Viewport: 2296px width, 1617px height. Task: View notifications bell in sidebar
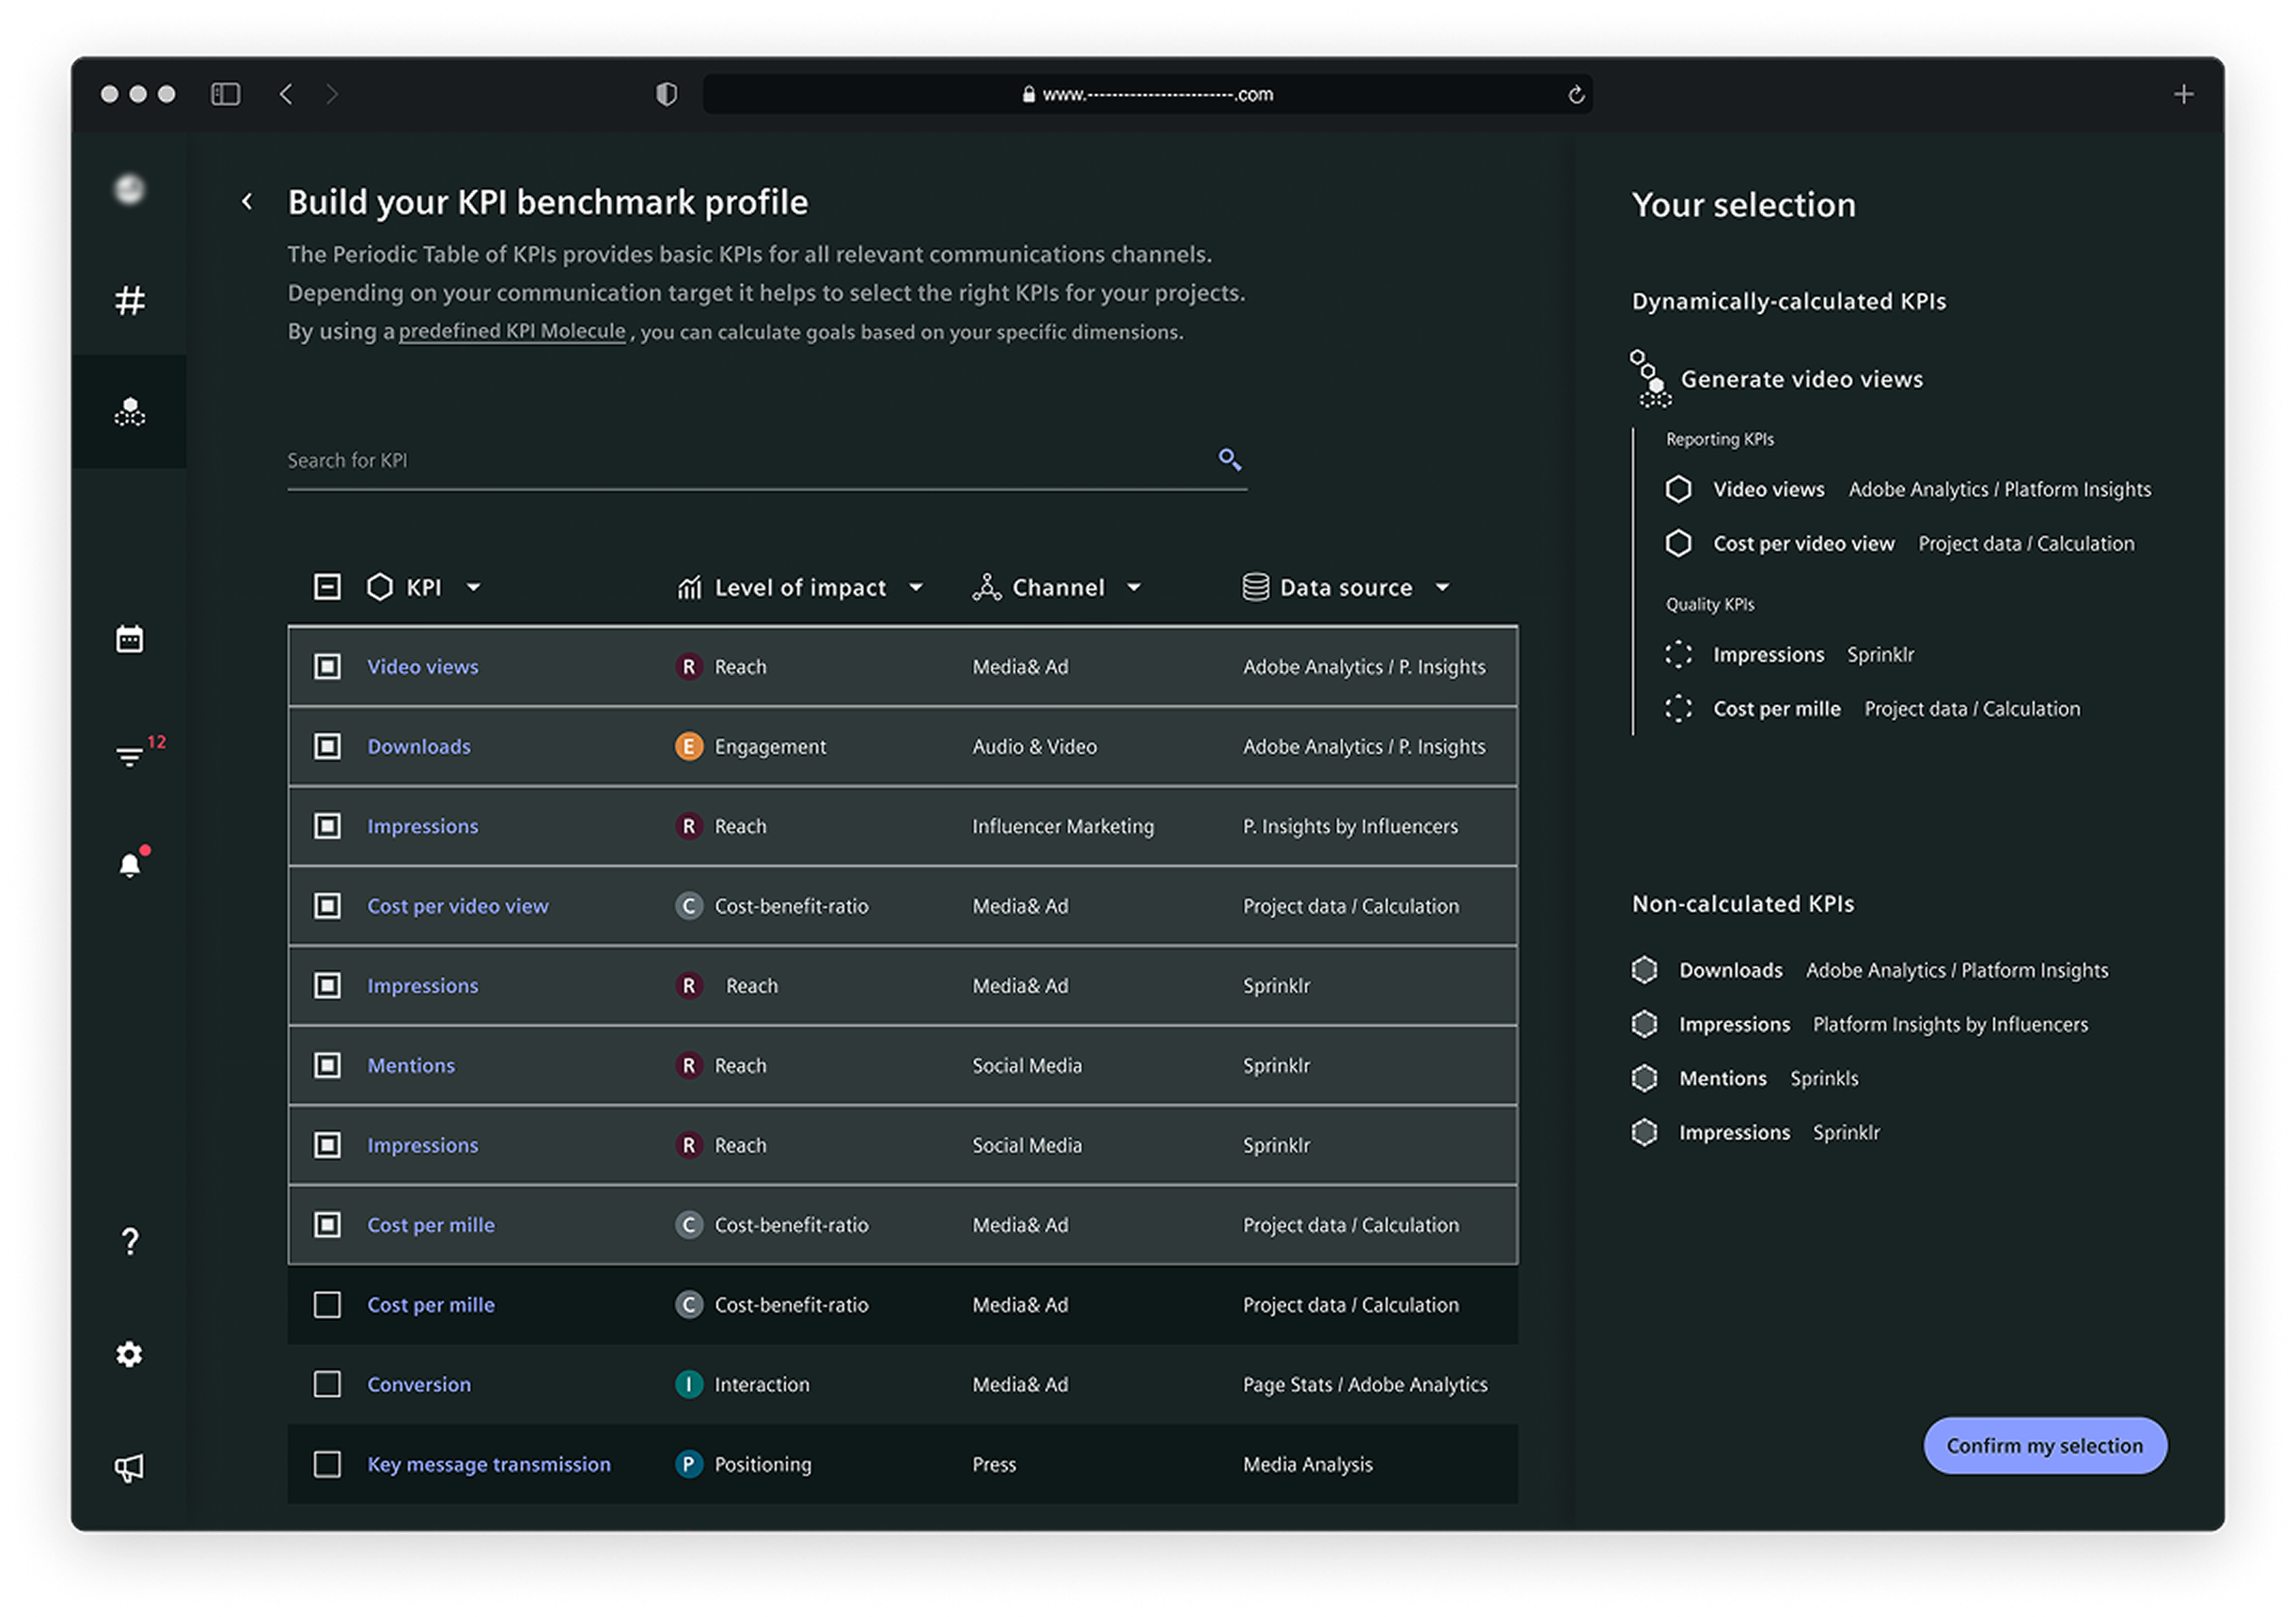(130, 865)
